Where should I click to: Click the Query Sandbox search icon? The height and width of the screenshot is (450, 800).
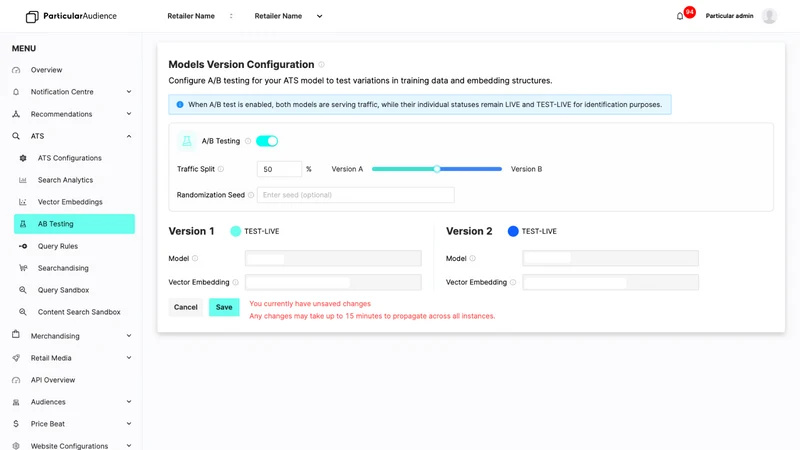23,290
